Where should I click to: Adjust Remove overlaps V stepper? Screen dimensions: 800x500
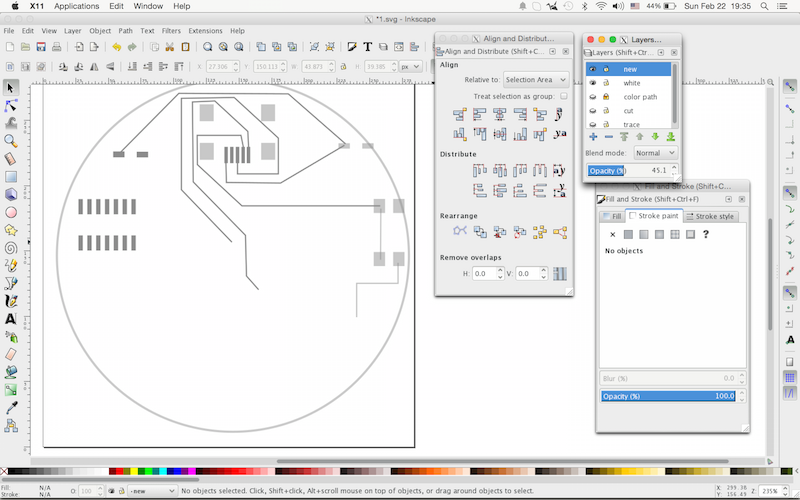pos(543,273)
